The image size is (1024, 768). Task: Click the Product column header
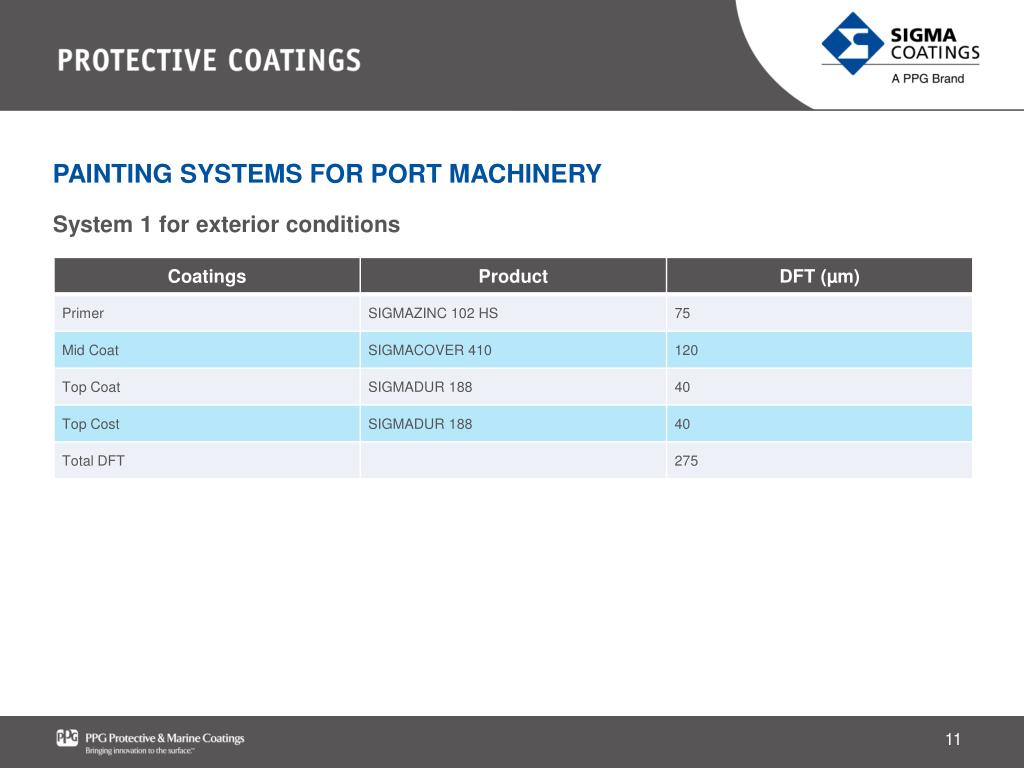click(513, 276)
